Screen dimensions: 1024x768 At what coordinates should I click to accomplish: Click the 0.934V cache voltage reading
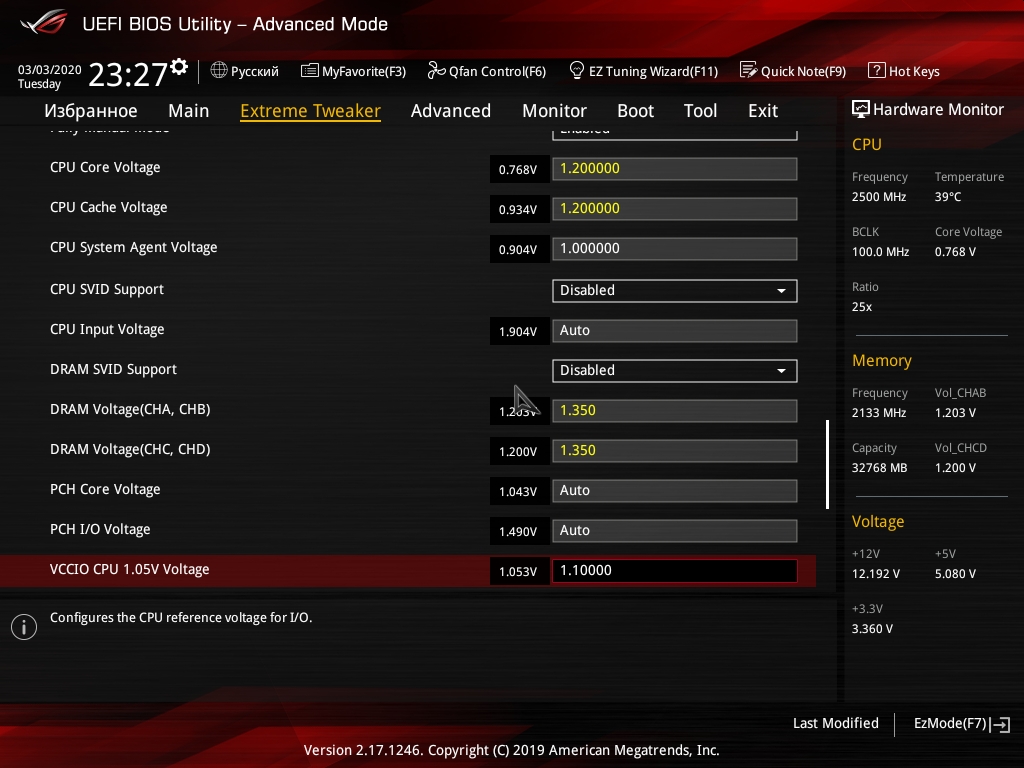click(519, 210)
